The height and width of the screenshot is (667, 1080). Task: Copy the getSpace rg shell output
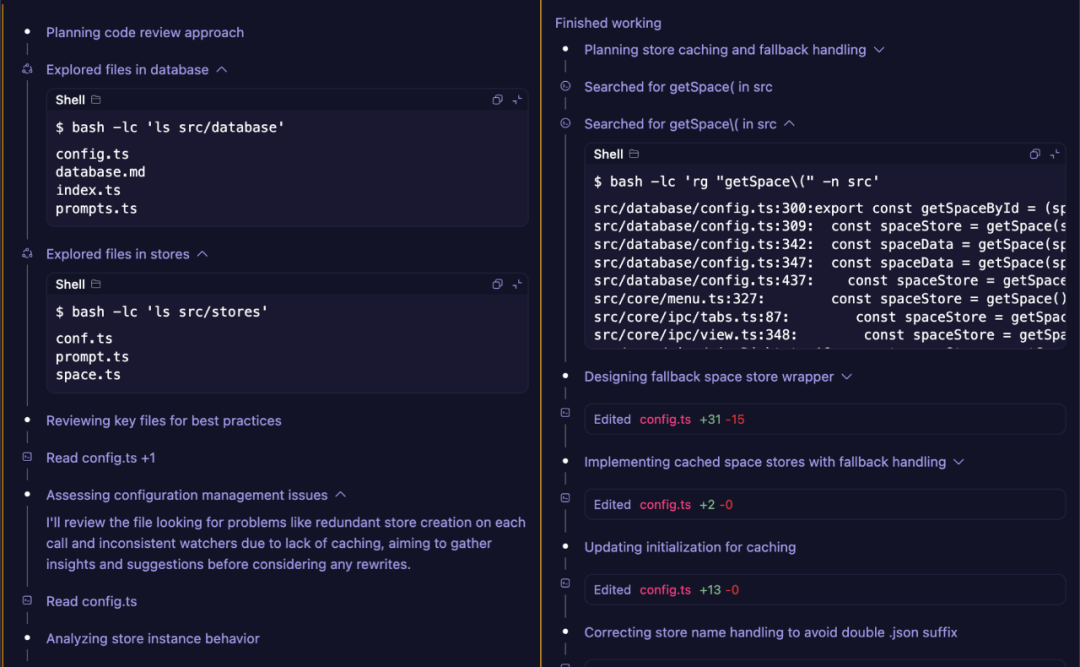click(x=1035, y=154)
